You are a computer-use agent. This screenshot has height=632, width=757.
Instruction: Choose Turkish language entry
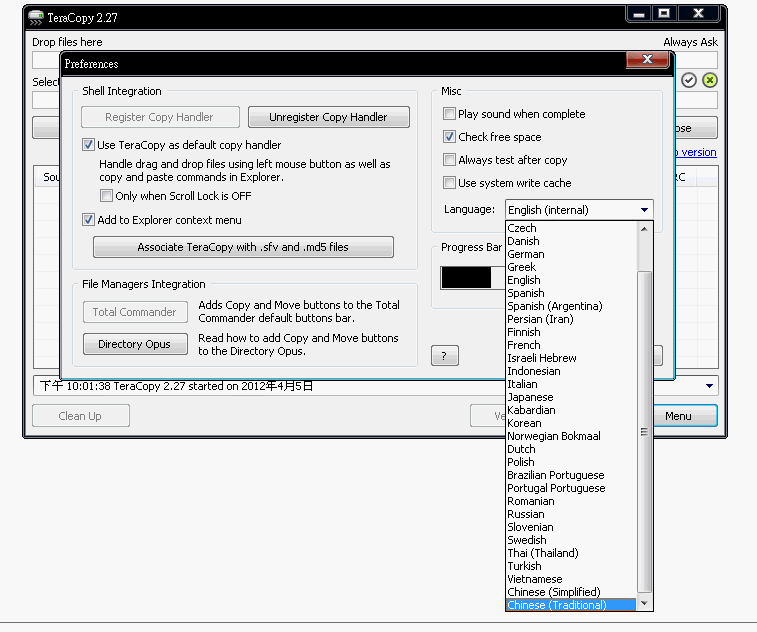click(x=571, y=567)
